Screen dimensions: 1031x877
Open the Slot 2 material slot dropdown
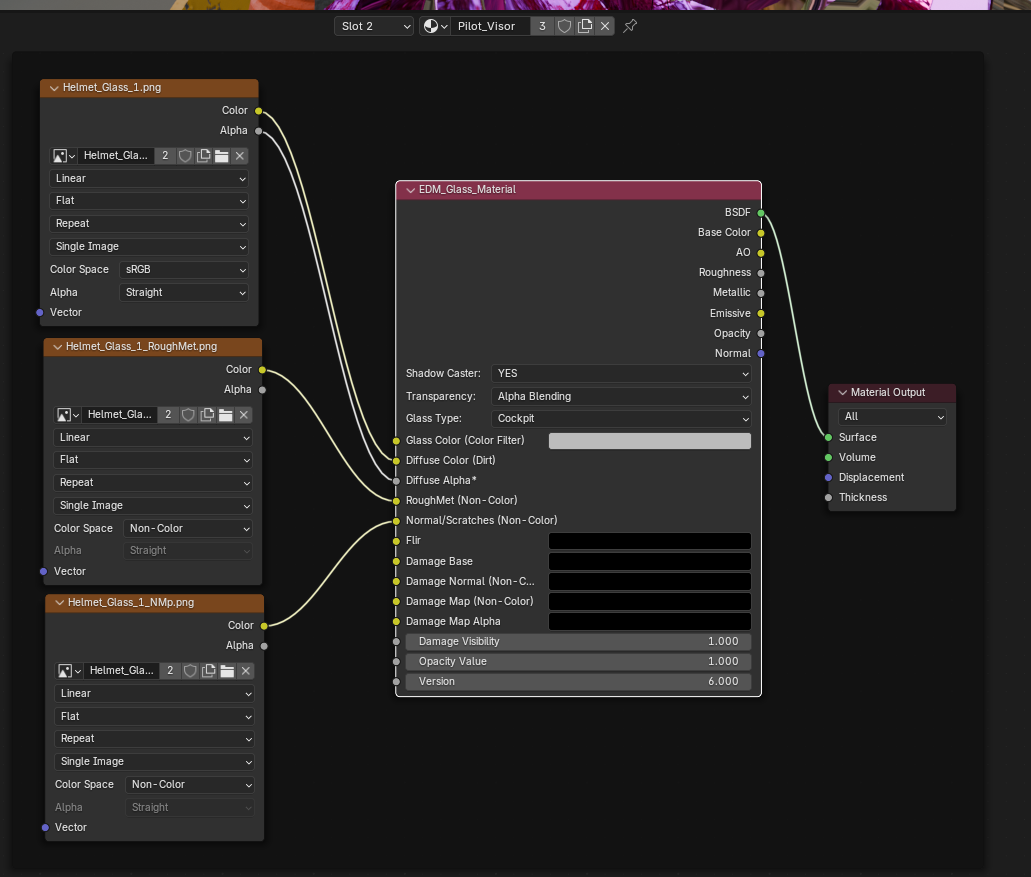coord(374,26)
